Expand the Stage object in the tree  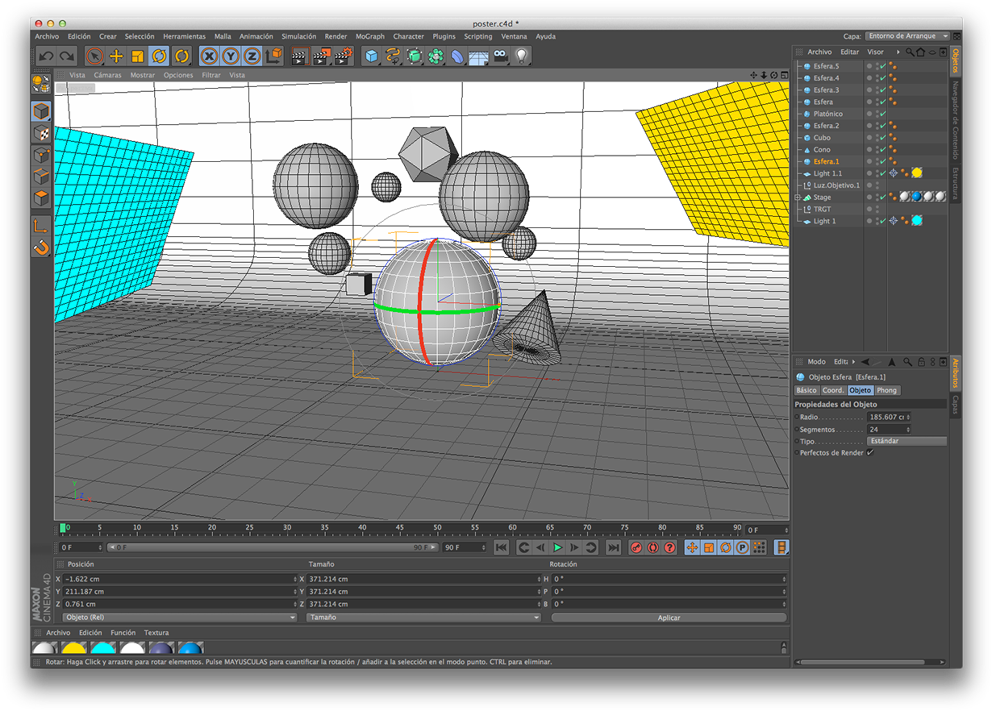click(x=798, y=198)
